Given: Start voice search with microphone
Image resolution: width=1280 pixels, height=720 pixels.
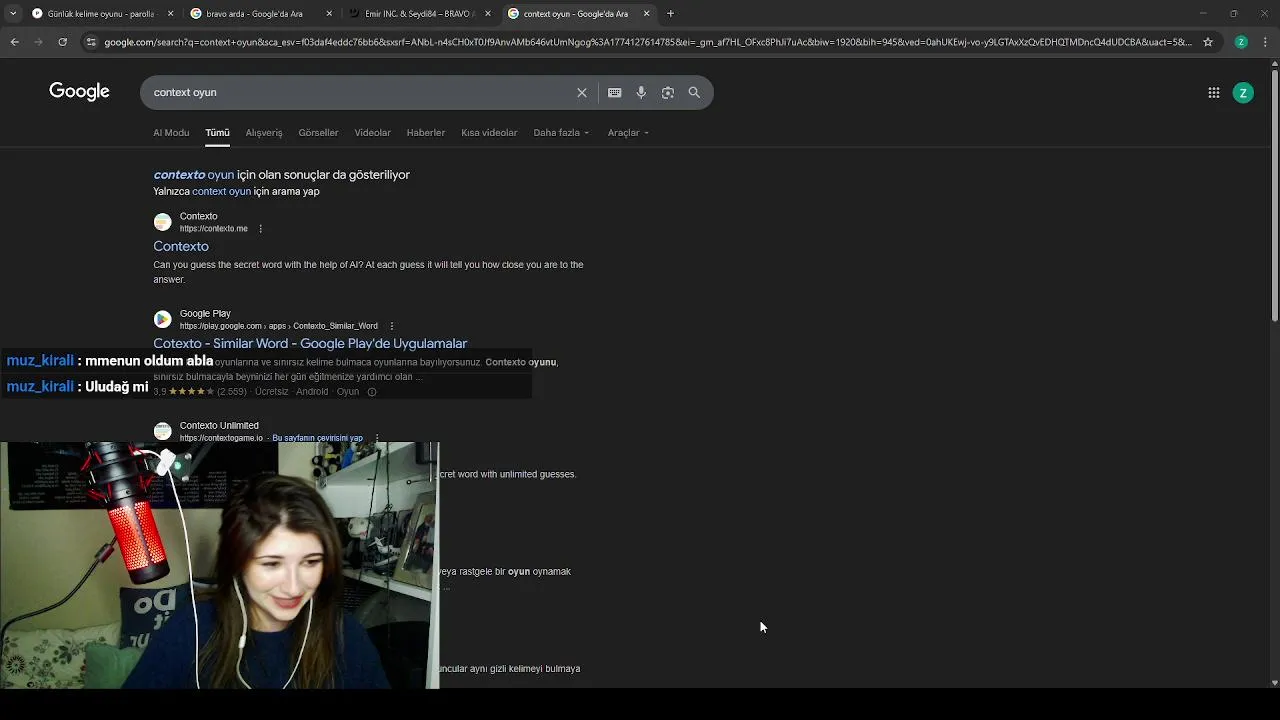Looking at the screenshot, I should coord(641,93).
